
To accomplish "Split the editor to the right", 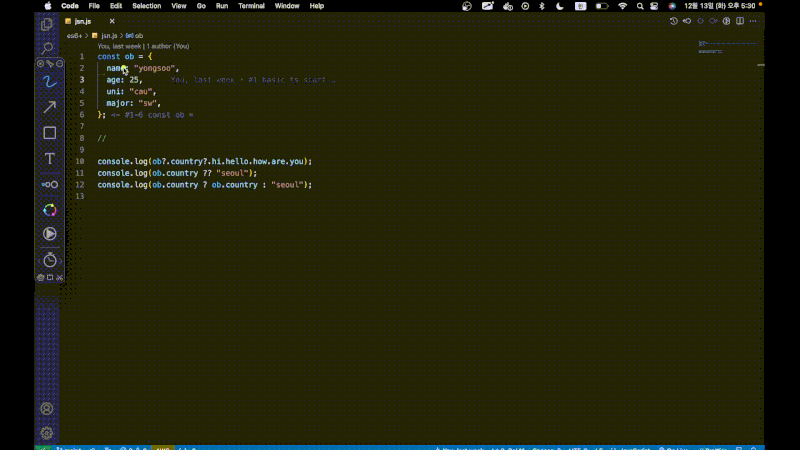I will click(740, 21).
